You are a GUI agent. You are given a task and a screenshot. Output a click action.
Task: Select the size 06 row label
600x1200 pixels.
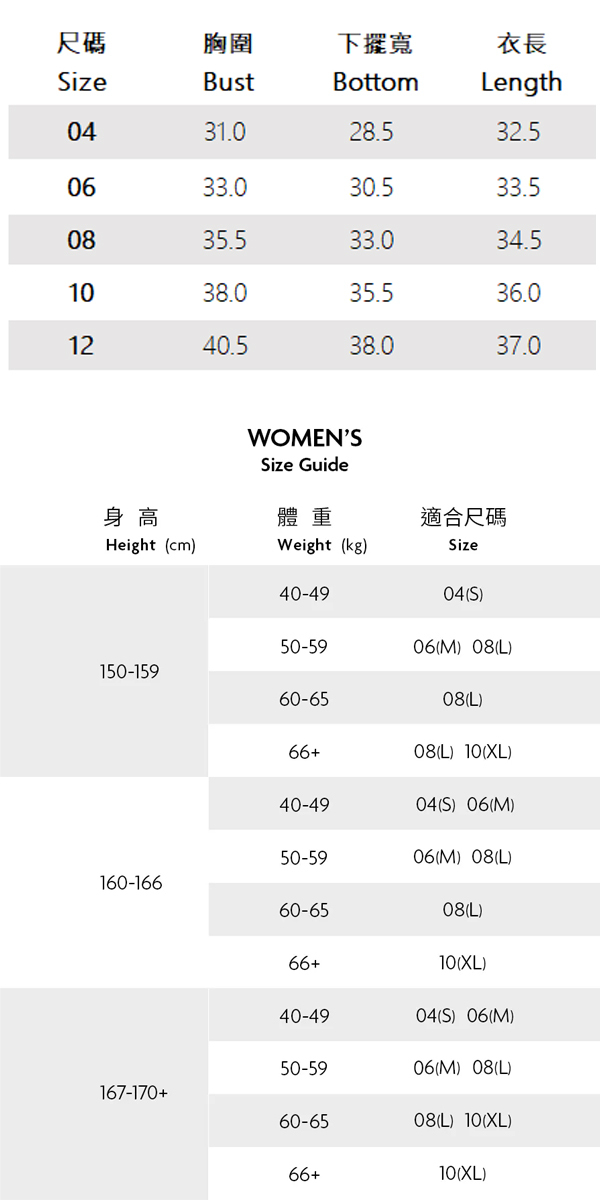(81, 187)
